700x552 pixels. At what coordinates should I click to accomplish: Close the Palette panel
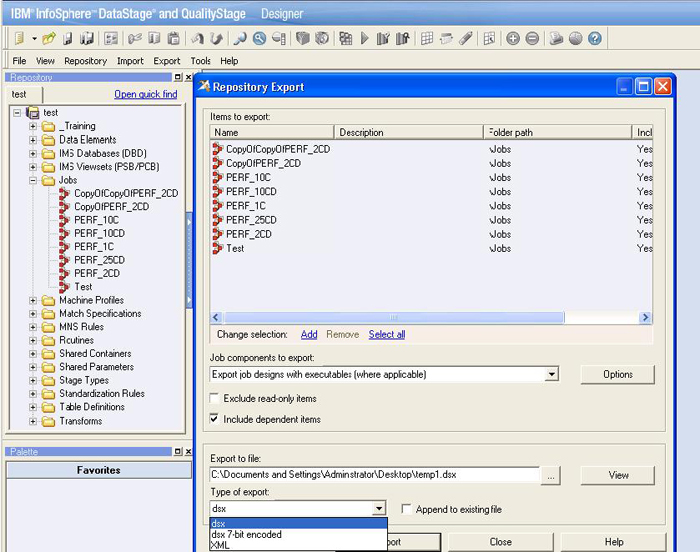(188, 451)
